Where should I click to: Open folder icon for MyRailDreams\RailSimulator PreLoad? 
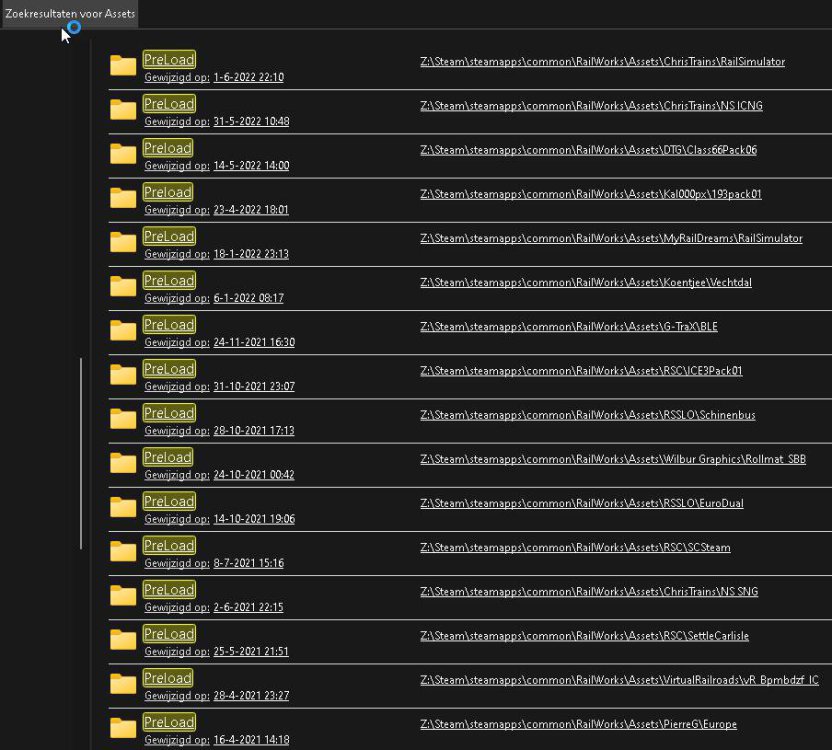(x=123, y=242)
